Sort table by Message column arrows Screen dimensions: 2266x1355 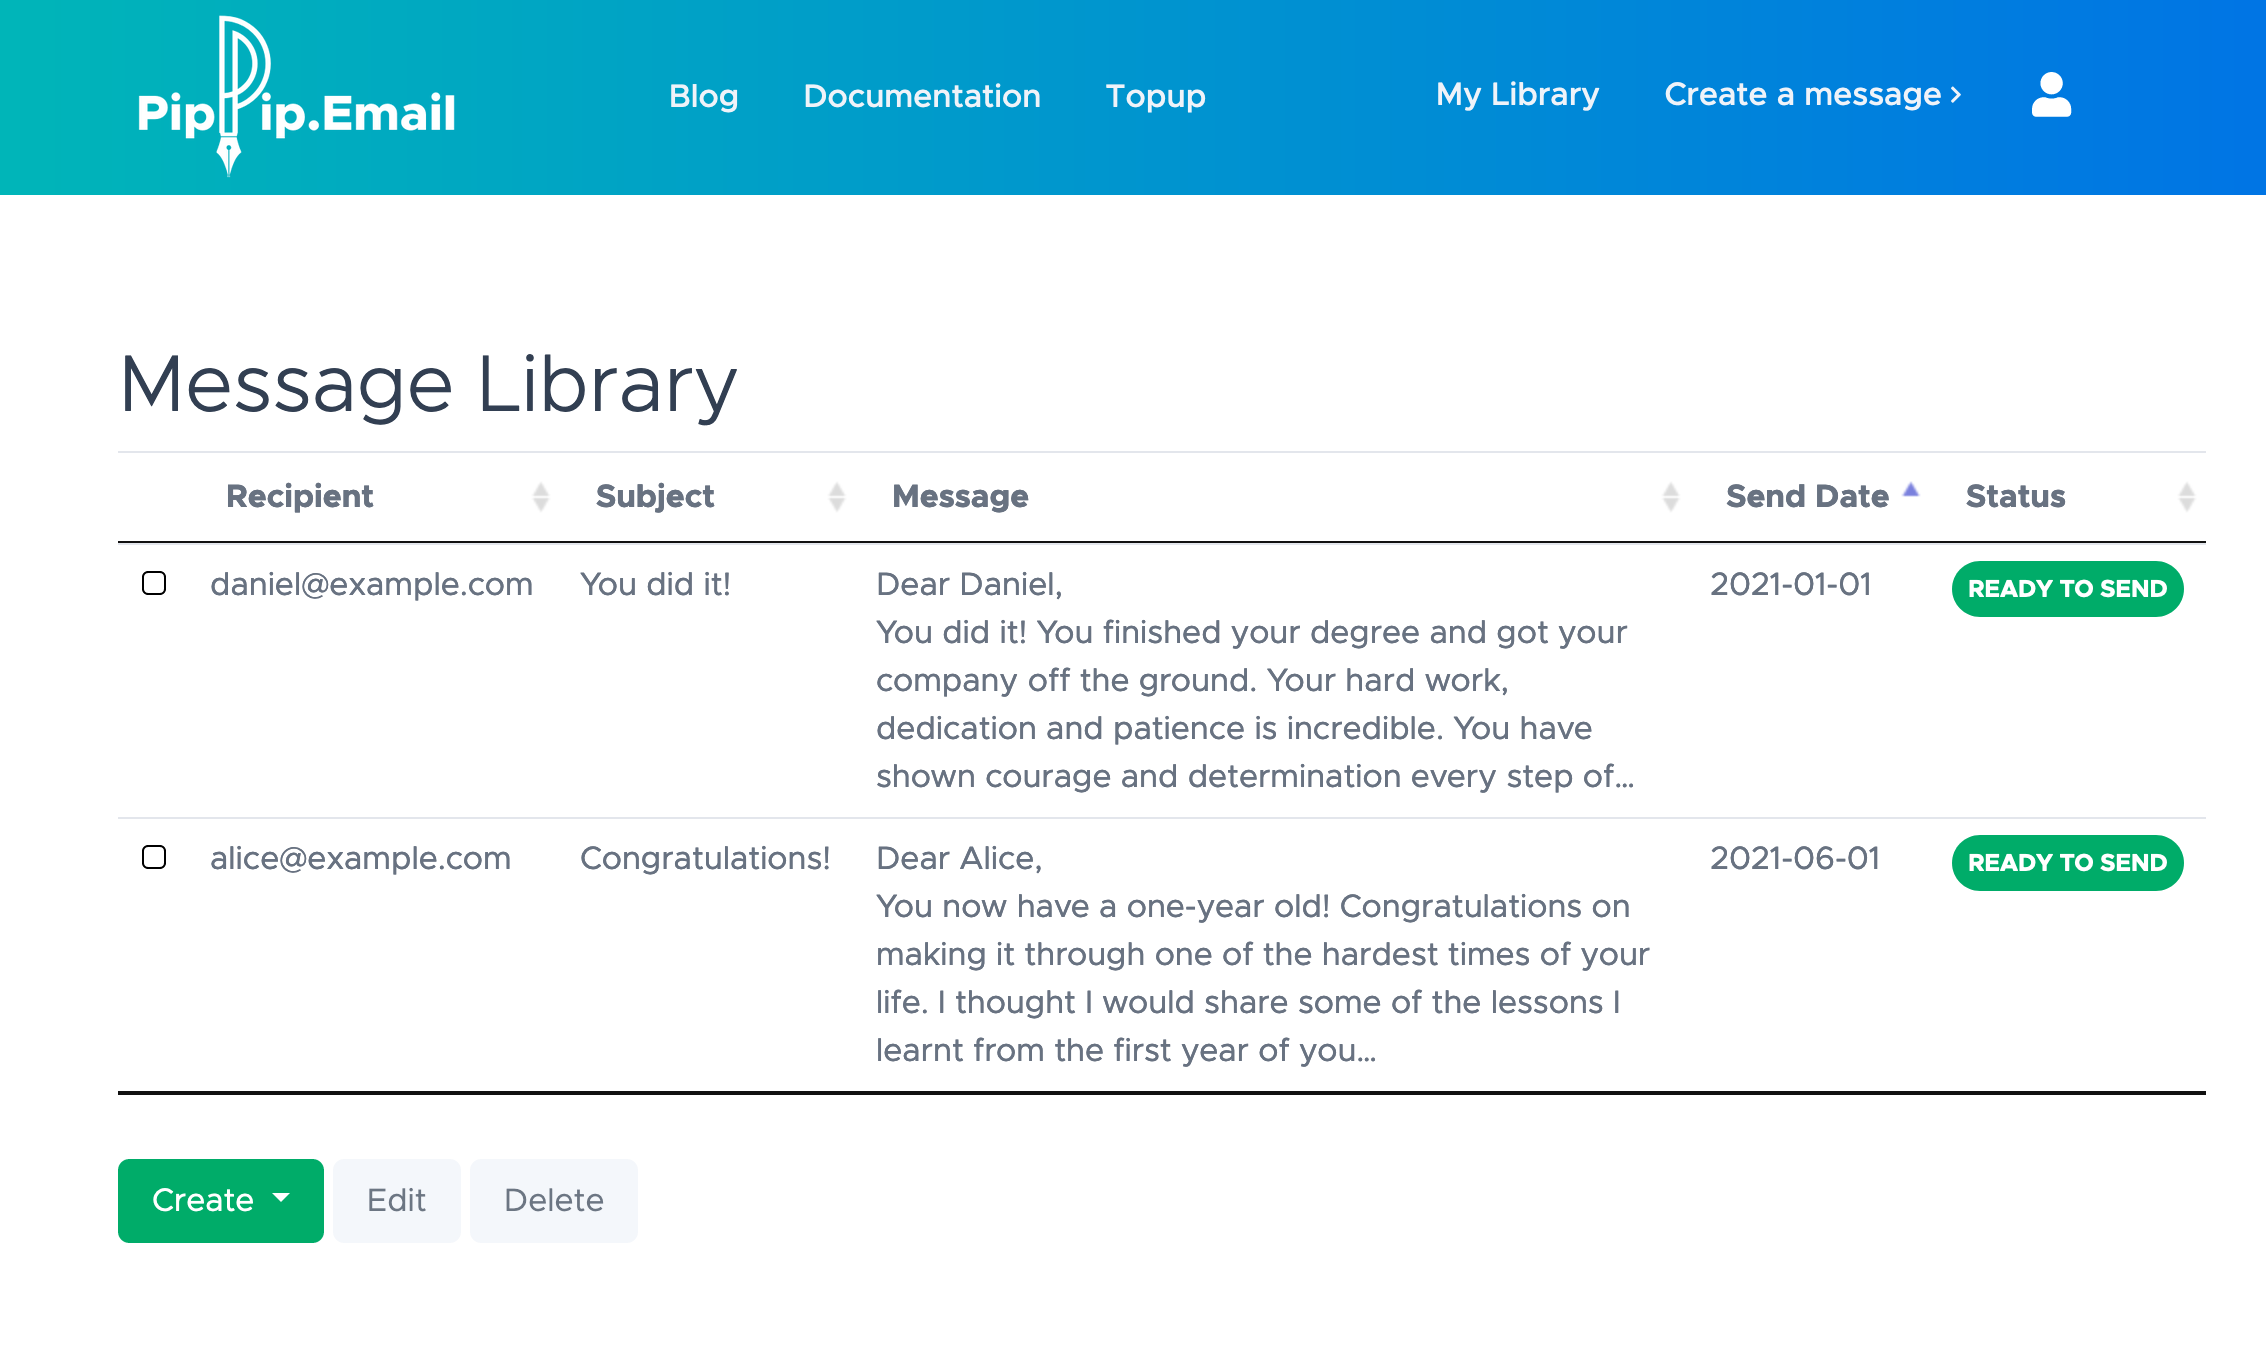pos(1670,497)
